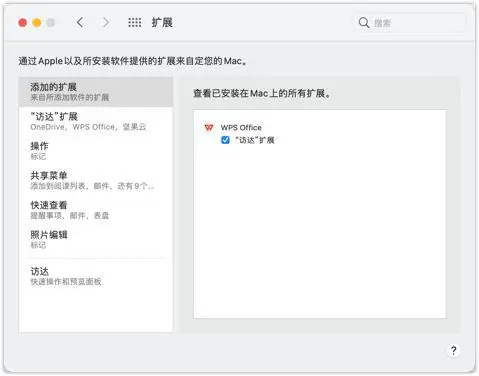Viewport: 479px width, 376px height.
Task: Click the search magnifier icon
Action: point(364,23)
